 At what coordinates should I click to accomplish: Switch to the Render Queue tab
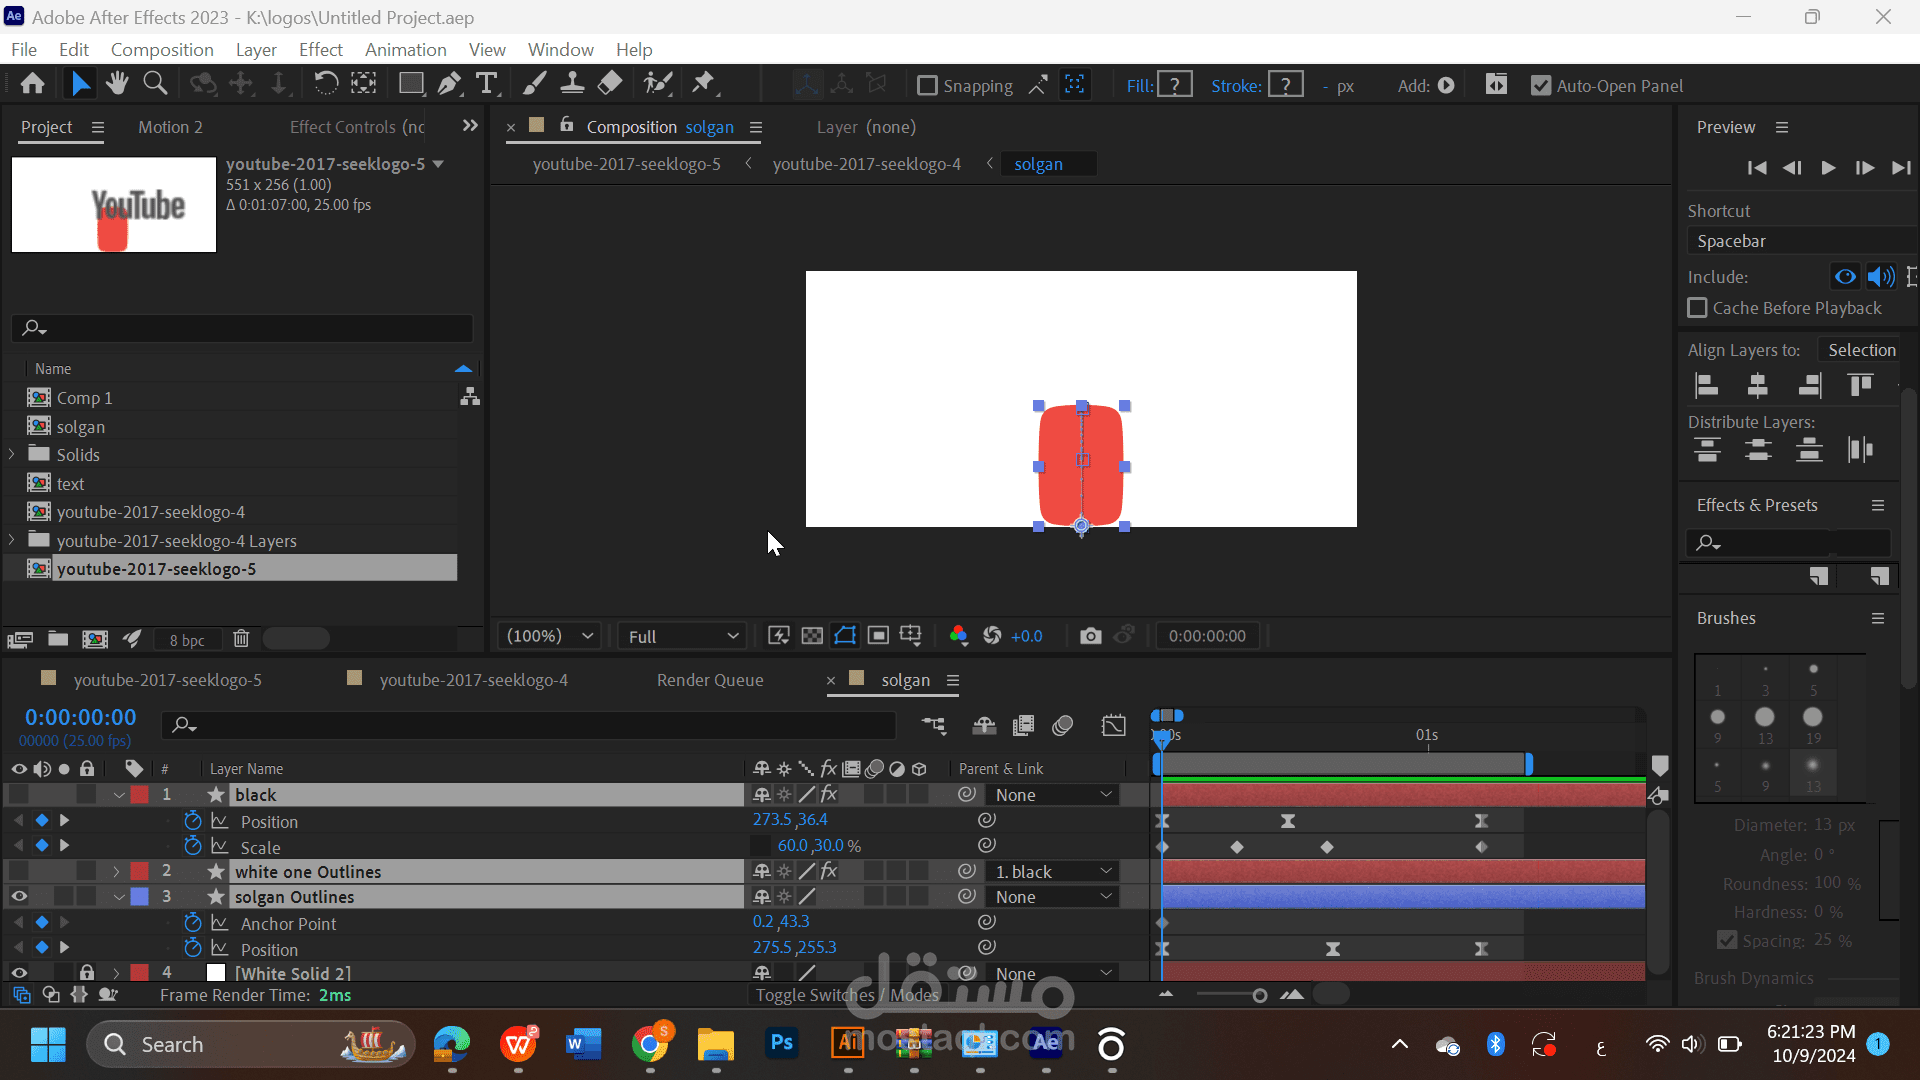click(x=709, y=680)
